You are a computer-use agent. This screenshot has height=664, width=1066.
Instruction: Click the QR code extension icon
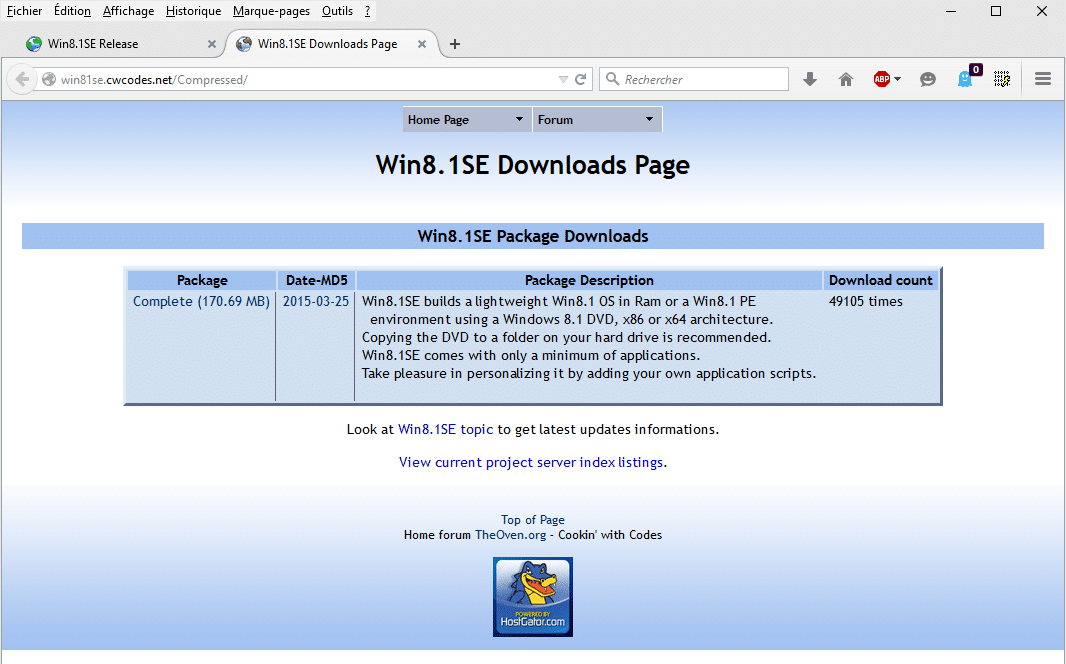pos(1002,80)
